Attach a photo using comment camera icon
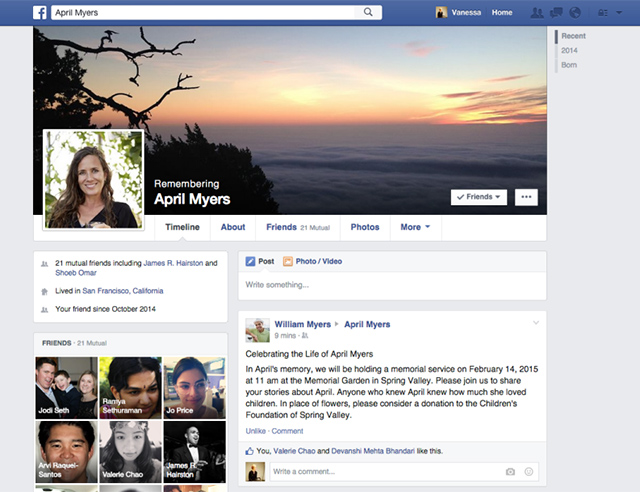 click(x=510, y=471)
